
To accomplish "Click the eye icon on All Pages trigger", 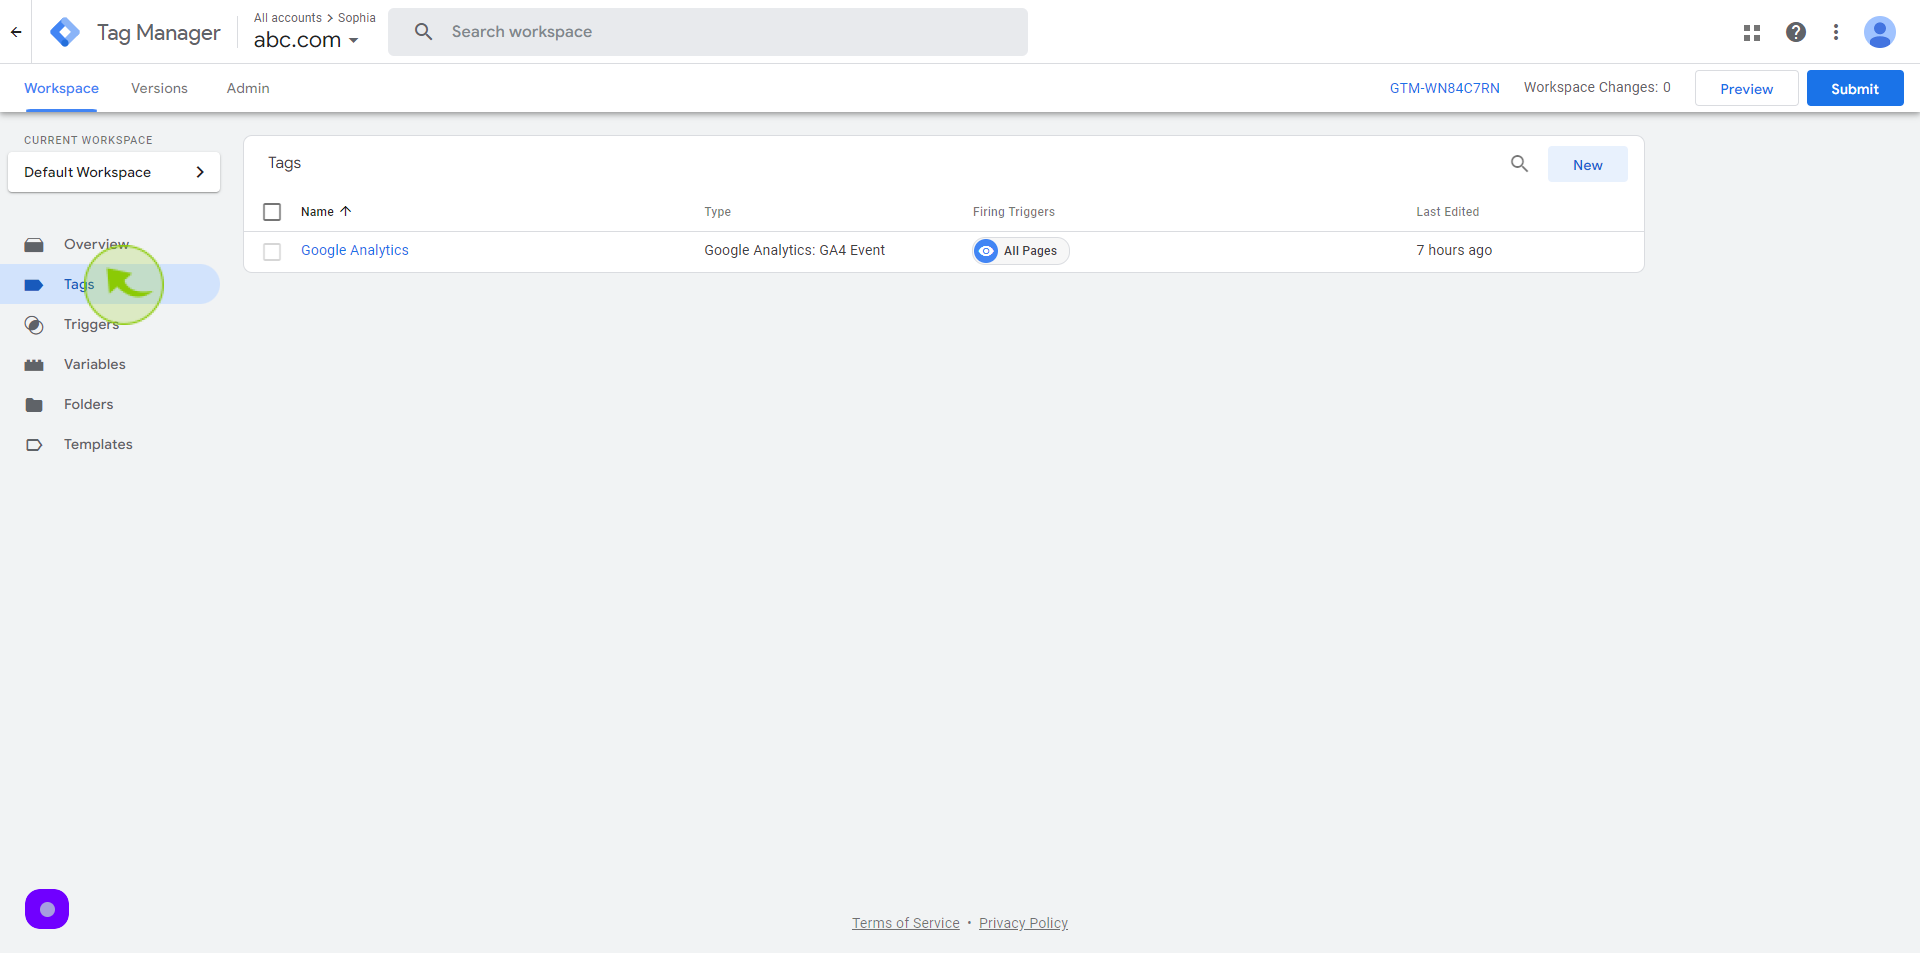I will (986, 251).
